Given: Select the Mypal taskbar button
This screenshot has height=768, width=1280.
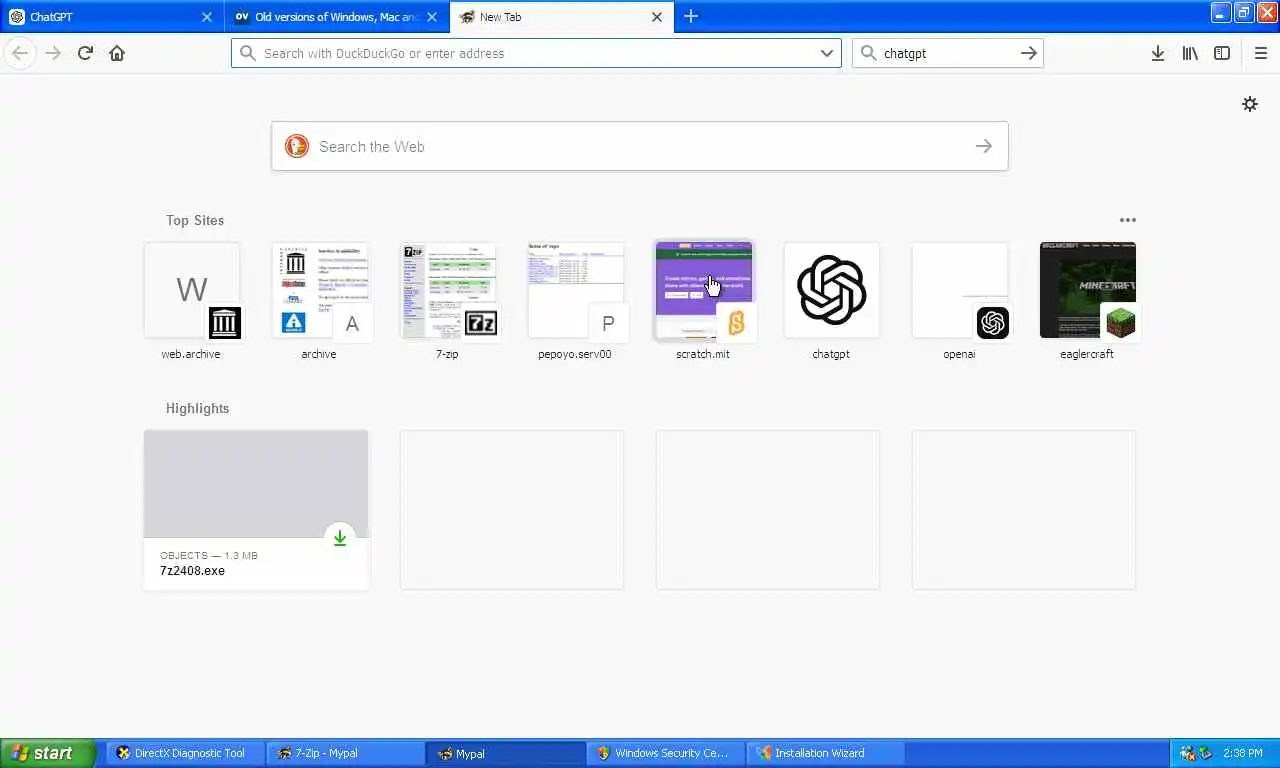Looking at the screenshot, I should coord(506,753).
